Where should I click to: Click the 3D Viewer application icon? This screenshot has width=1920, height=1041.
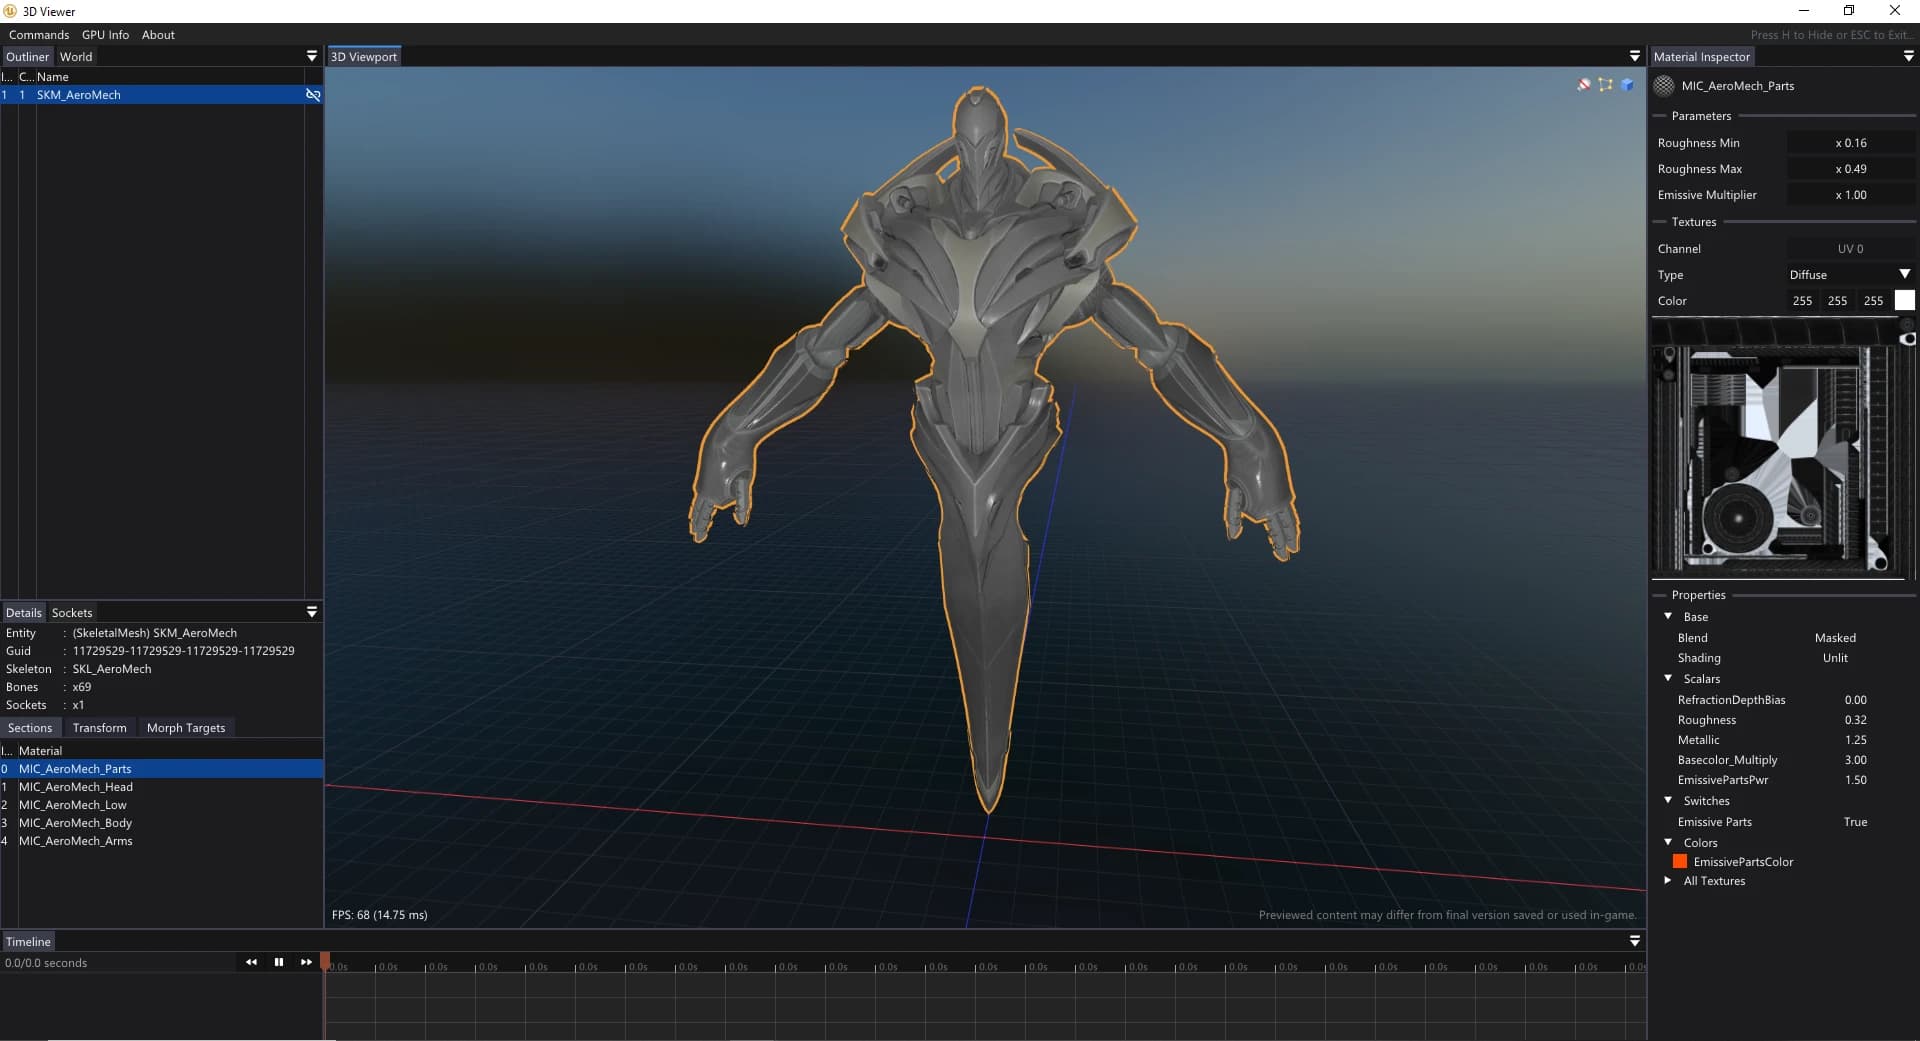pos(10,11)
